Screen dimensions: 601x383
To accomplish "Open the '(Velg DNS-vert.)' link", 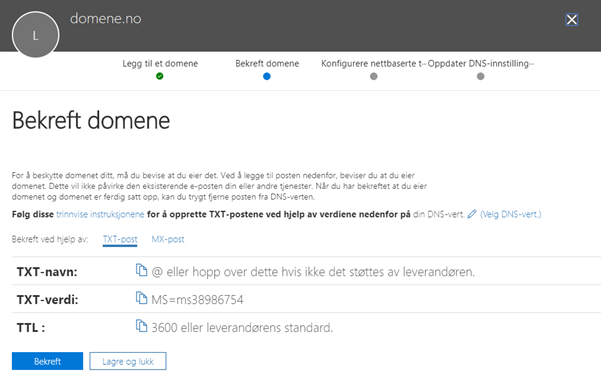I will pyautogui.click(x=511, y=214).
